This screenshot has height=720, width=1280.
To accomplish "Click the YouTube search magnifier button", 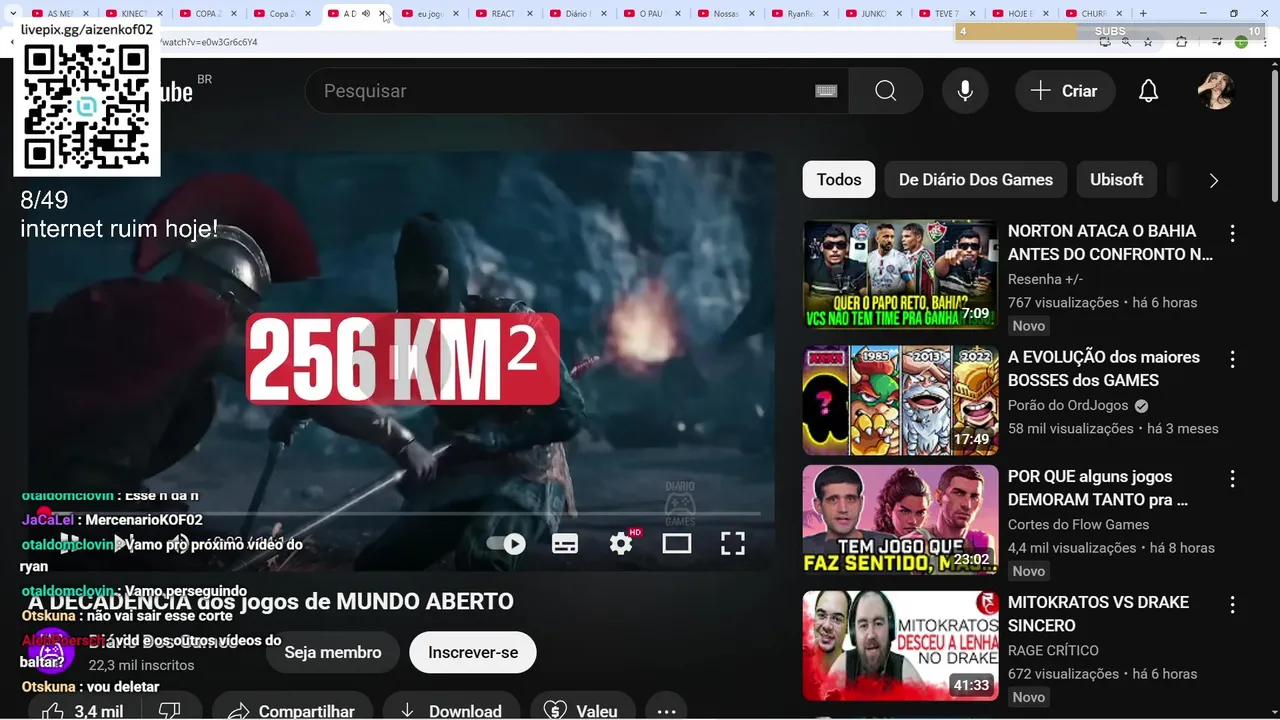I will [x=886, y=91].
